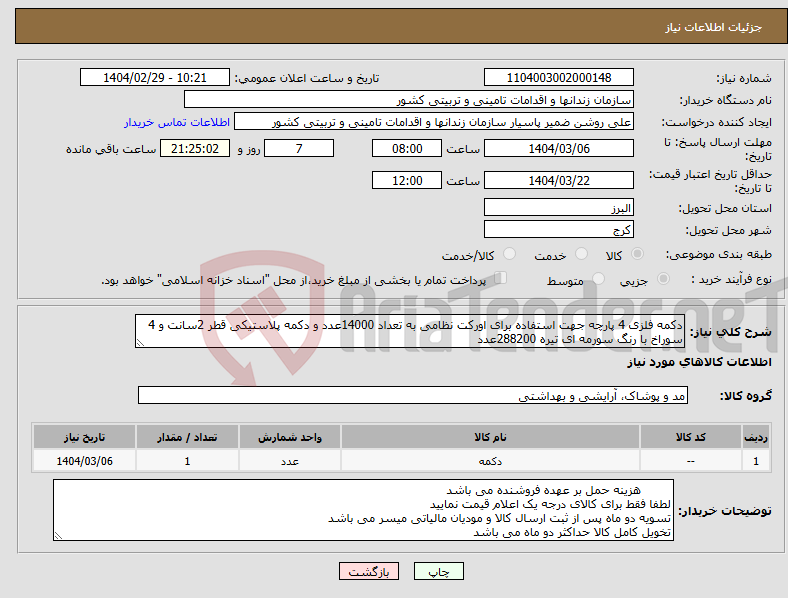Click the quantity cell showing 1
The width and height of the screenshot is (788, 598).
coord(187,461)
